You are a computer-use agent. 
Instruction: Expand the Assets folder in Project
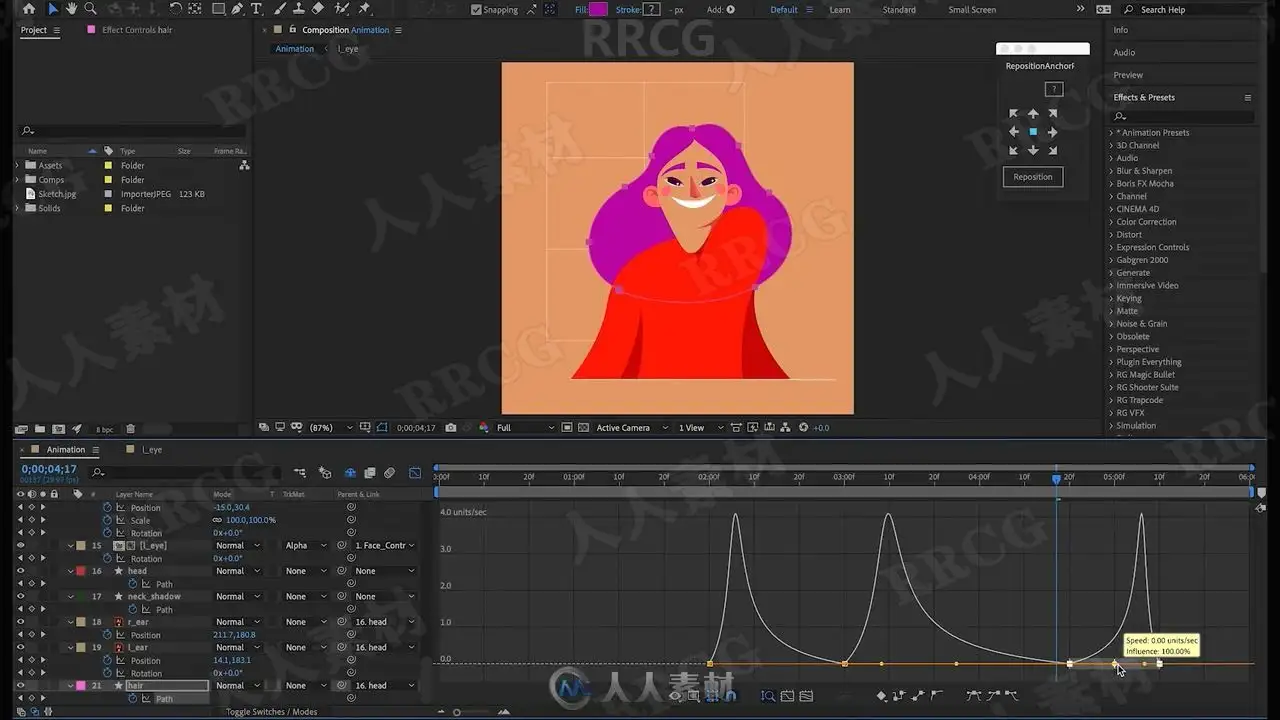(17, 165)
